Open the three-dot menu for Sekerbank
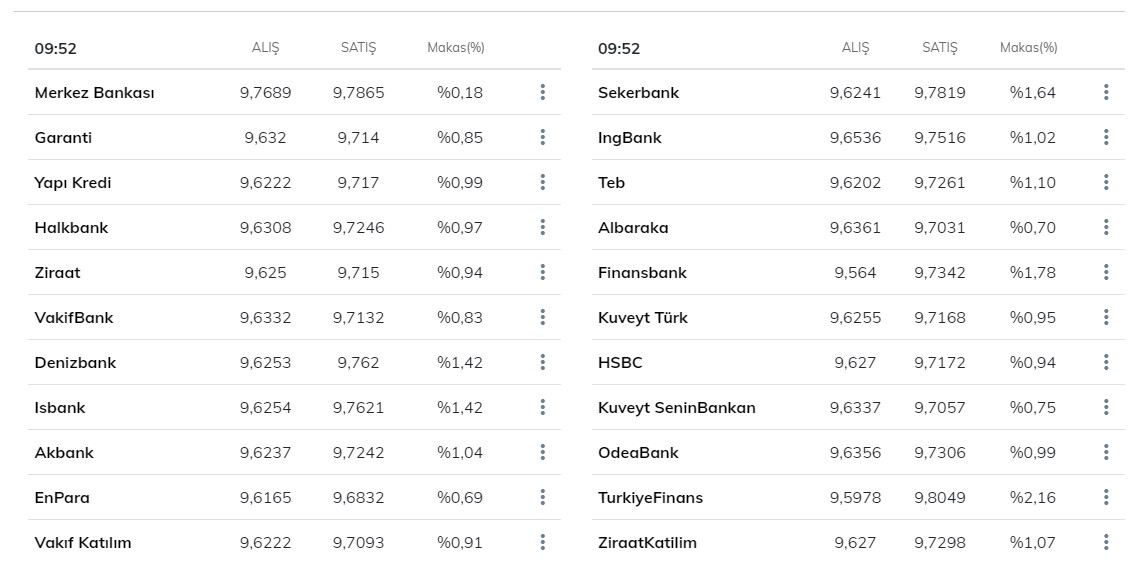 pyautogui.click(x=1106, y=92)
